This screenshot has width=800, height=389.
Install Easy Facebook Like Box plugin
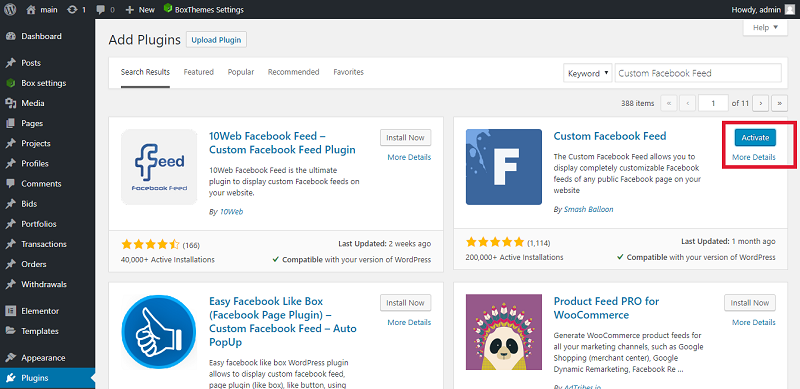coord(406,303)
